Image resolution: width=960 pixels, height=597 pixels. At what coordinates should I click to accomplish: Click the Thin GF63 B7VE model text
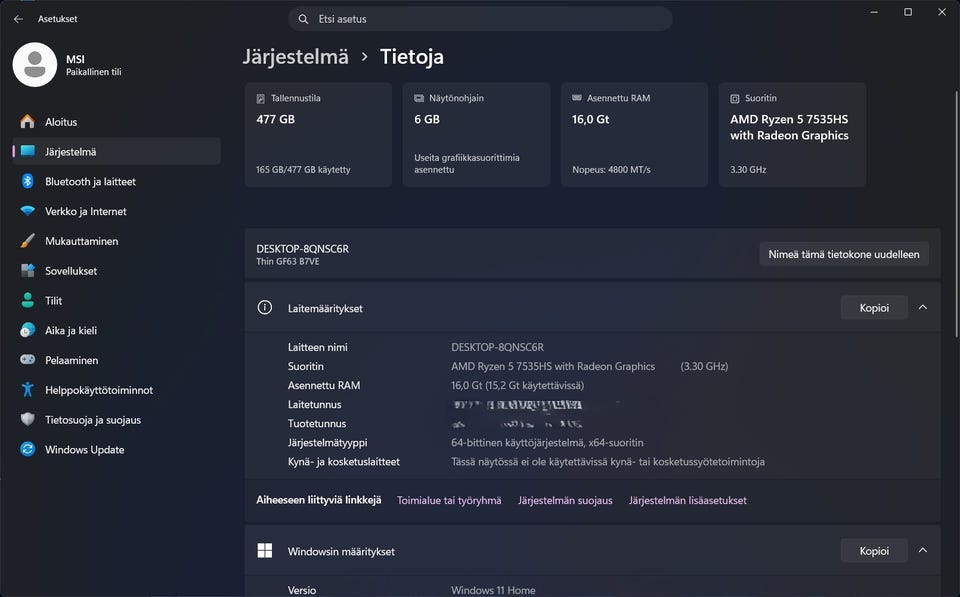(288, 261)
